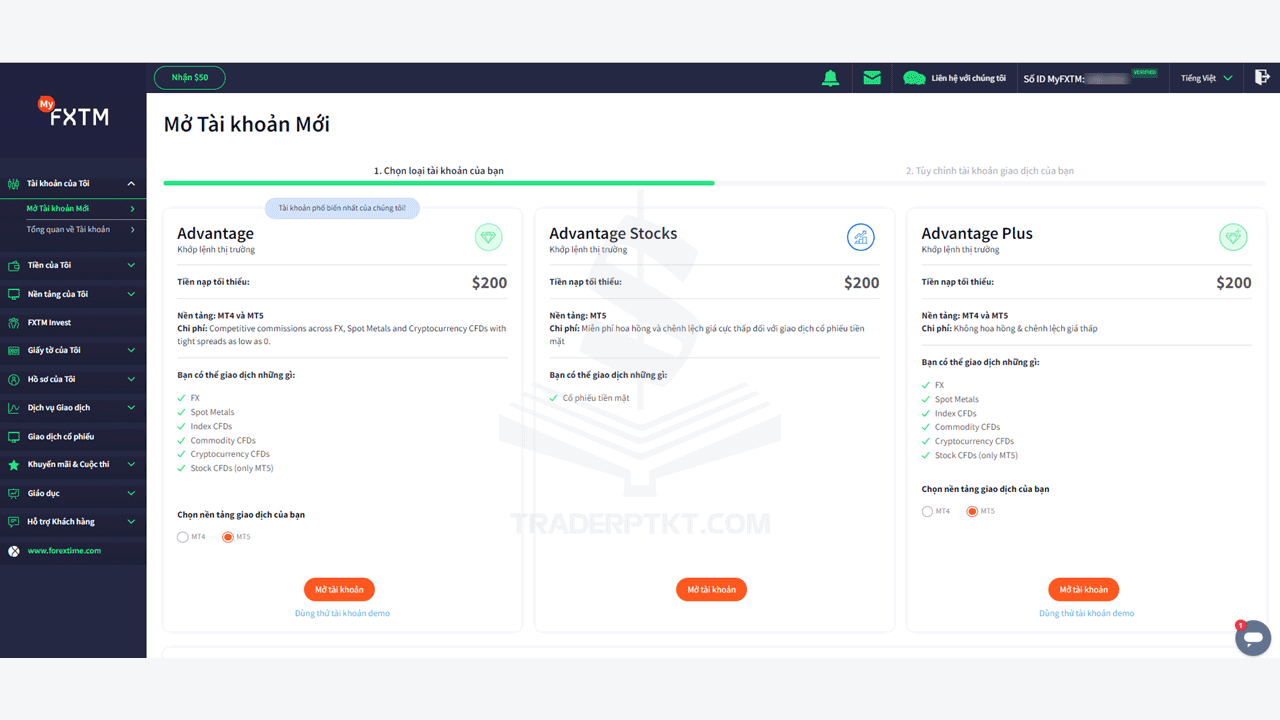Open FXTM Invest menu item
The width and height of the screenshot is (1280, 720).
73,323
